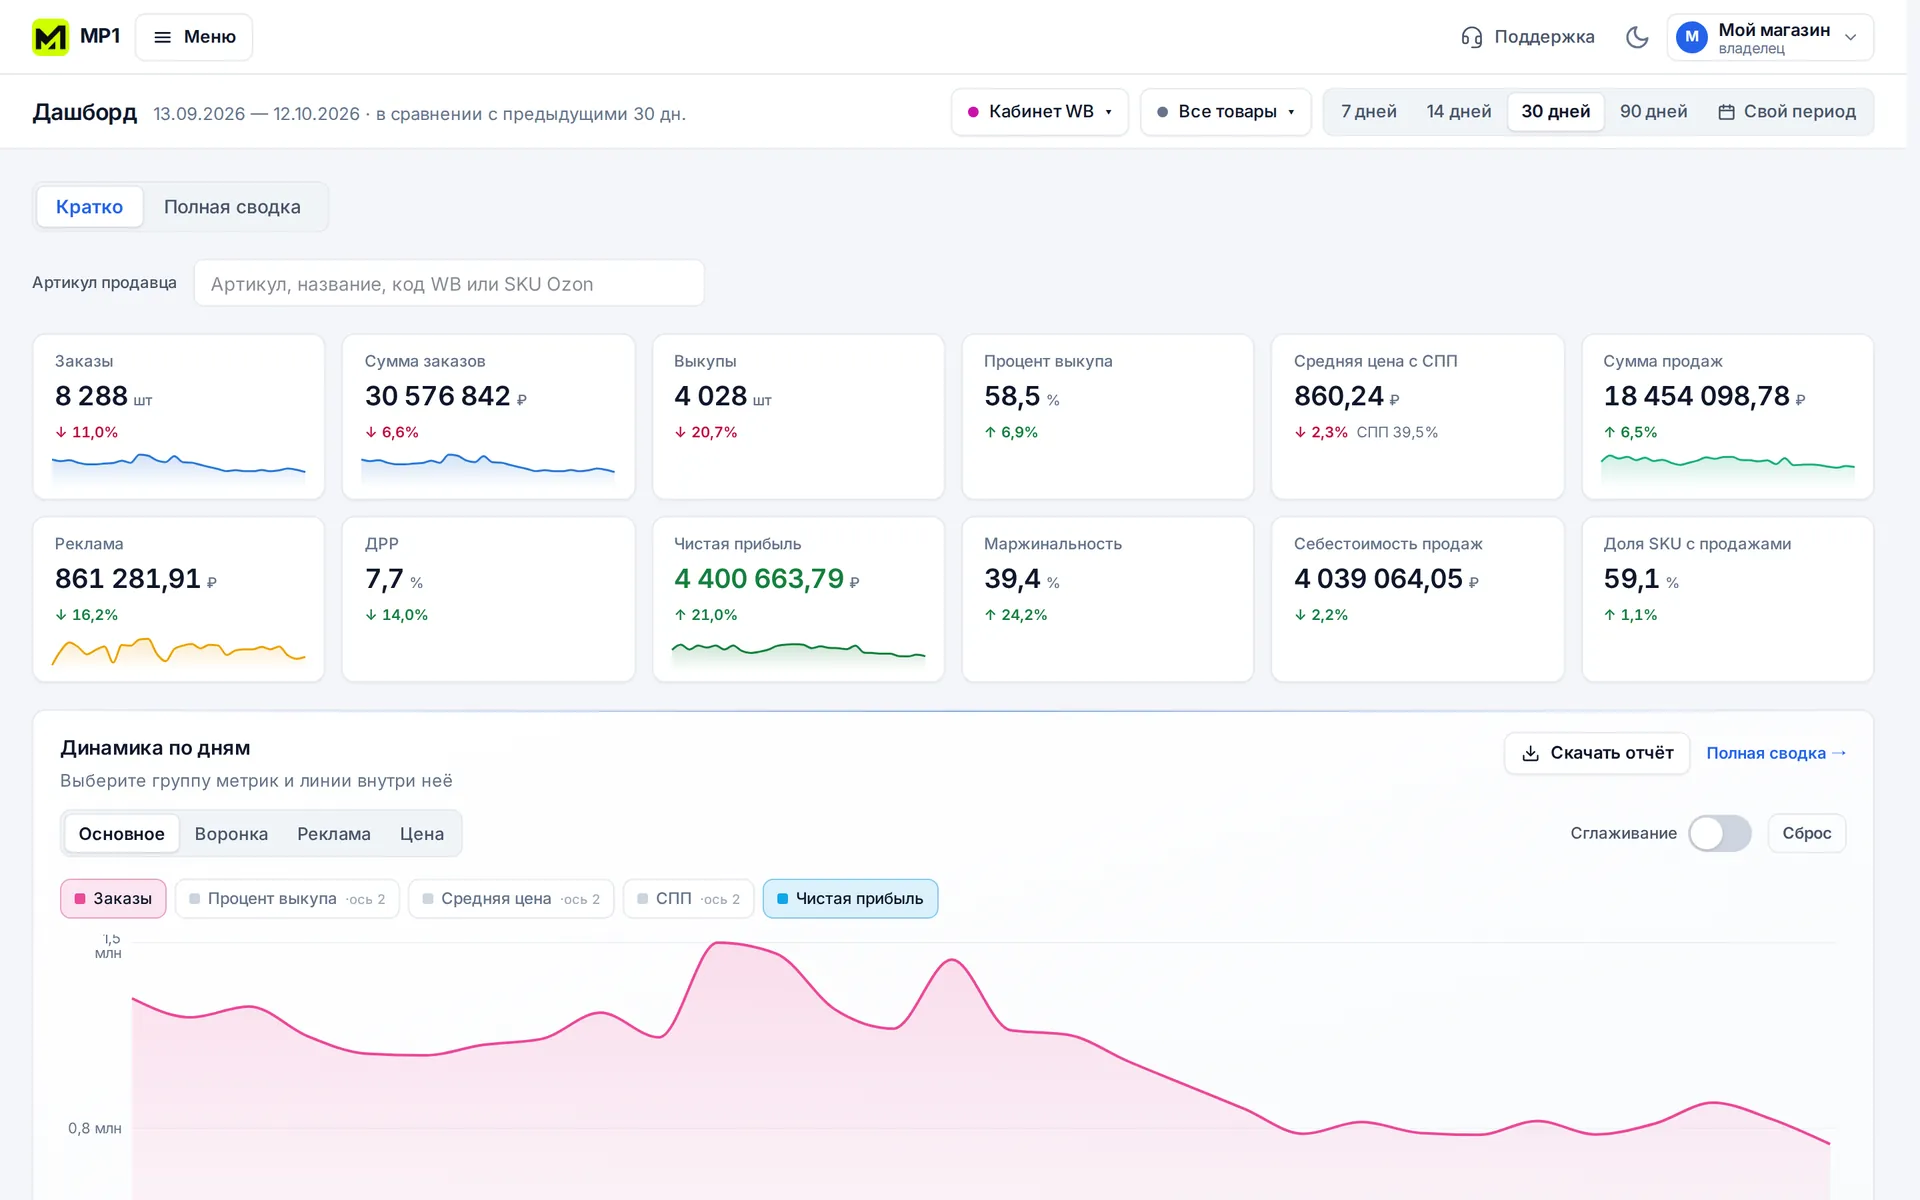Enable the Средняя цена chart line
Image resolution: width=1920 pixels, height=1200 pixels.
coord(511,898)
